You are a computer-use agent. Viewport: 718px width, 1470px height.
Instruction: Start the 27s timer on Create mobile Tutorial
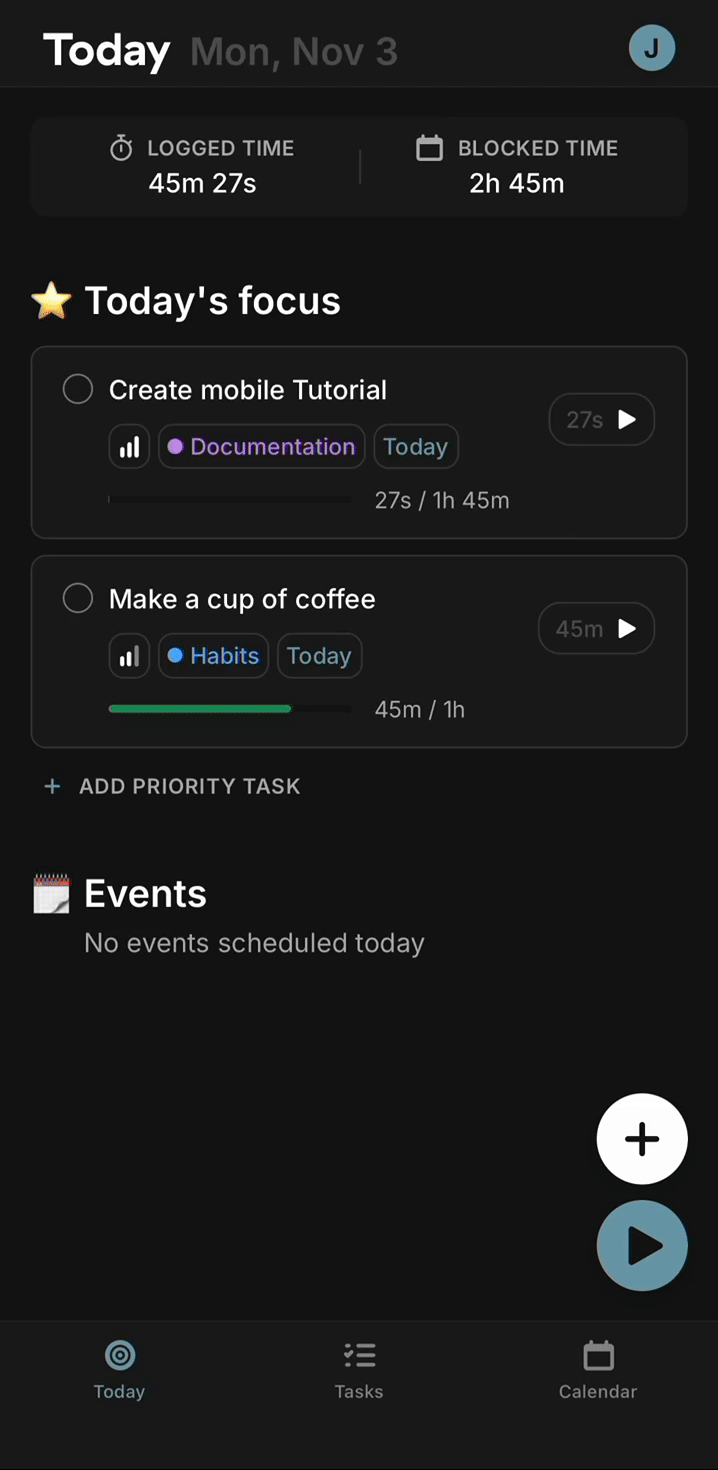point(601,420)
